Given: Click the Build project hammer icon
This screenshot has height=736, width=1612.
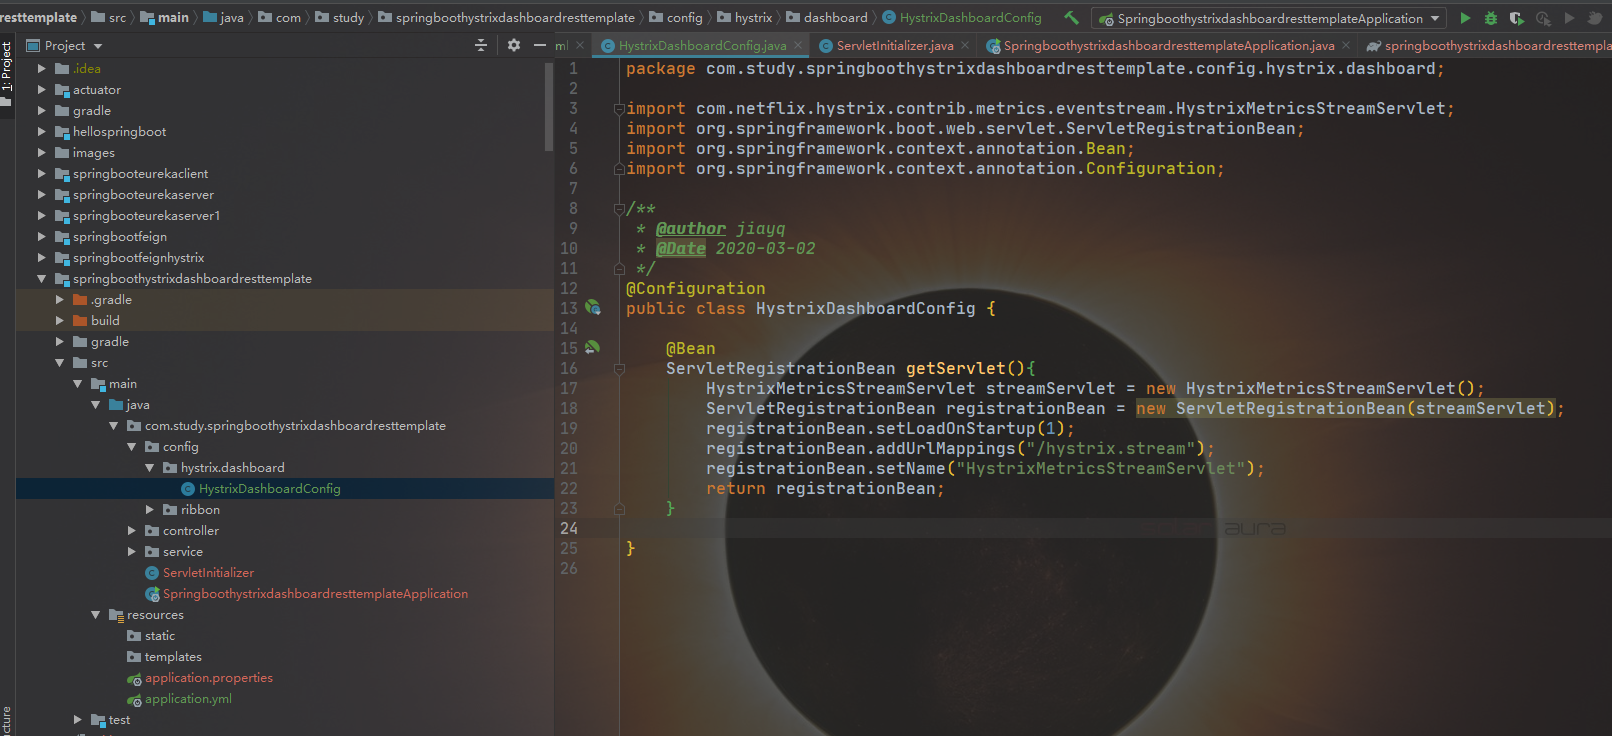Looking at the screenshot, I should pos(1071,18).
